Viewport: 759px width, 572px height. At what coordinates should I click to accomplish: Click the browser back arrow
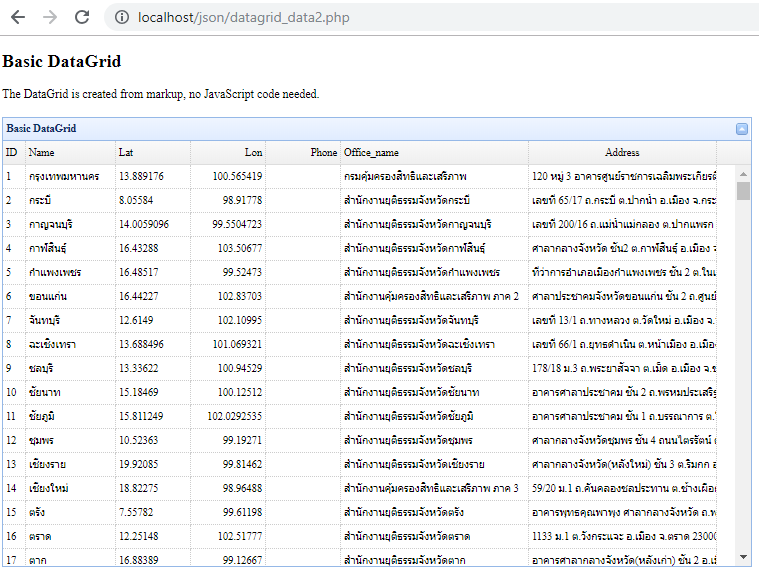pyautogui.click(x=18, y=17)
